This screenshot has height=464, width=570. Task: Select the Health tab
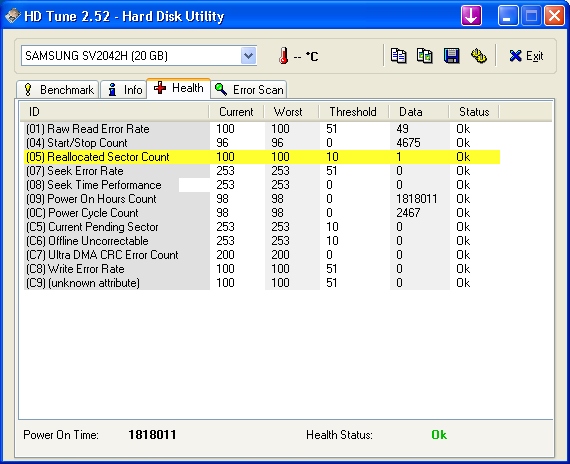(178, 88)
